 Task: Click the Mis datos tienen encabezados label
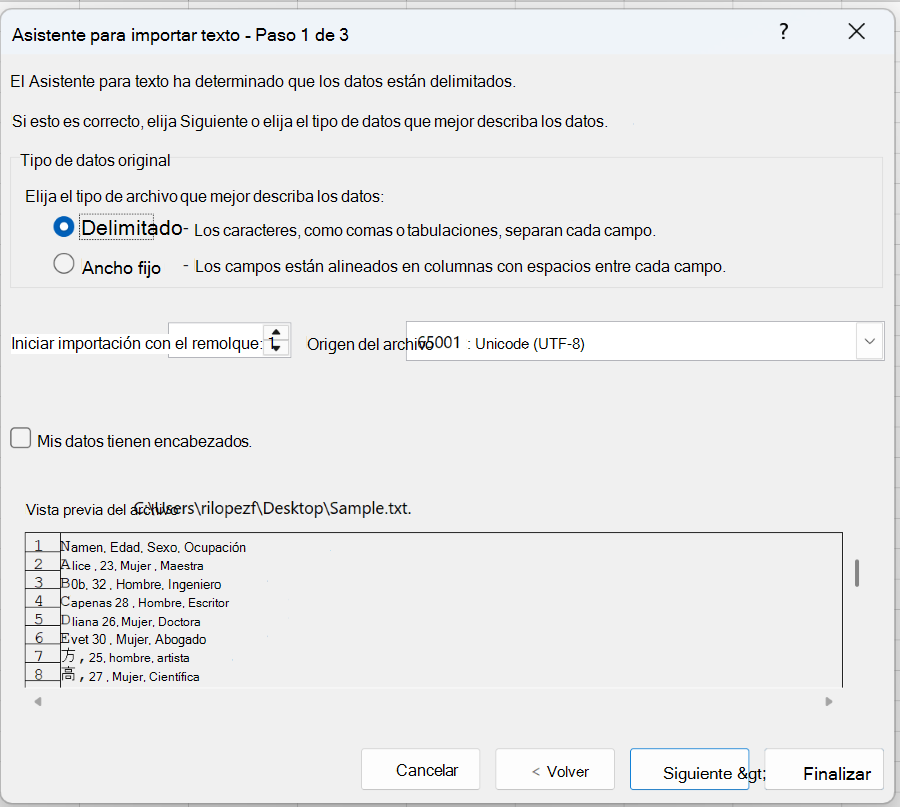pos(145,441)
